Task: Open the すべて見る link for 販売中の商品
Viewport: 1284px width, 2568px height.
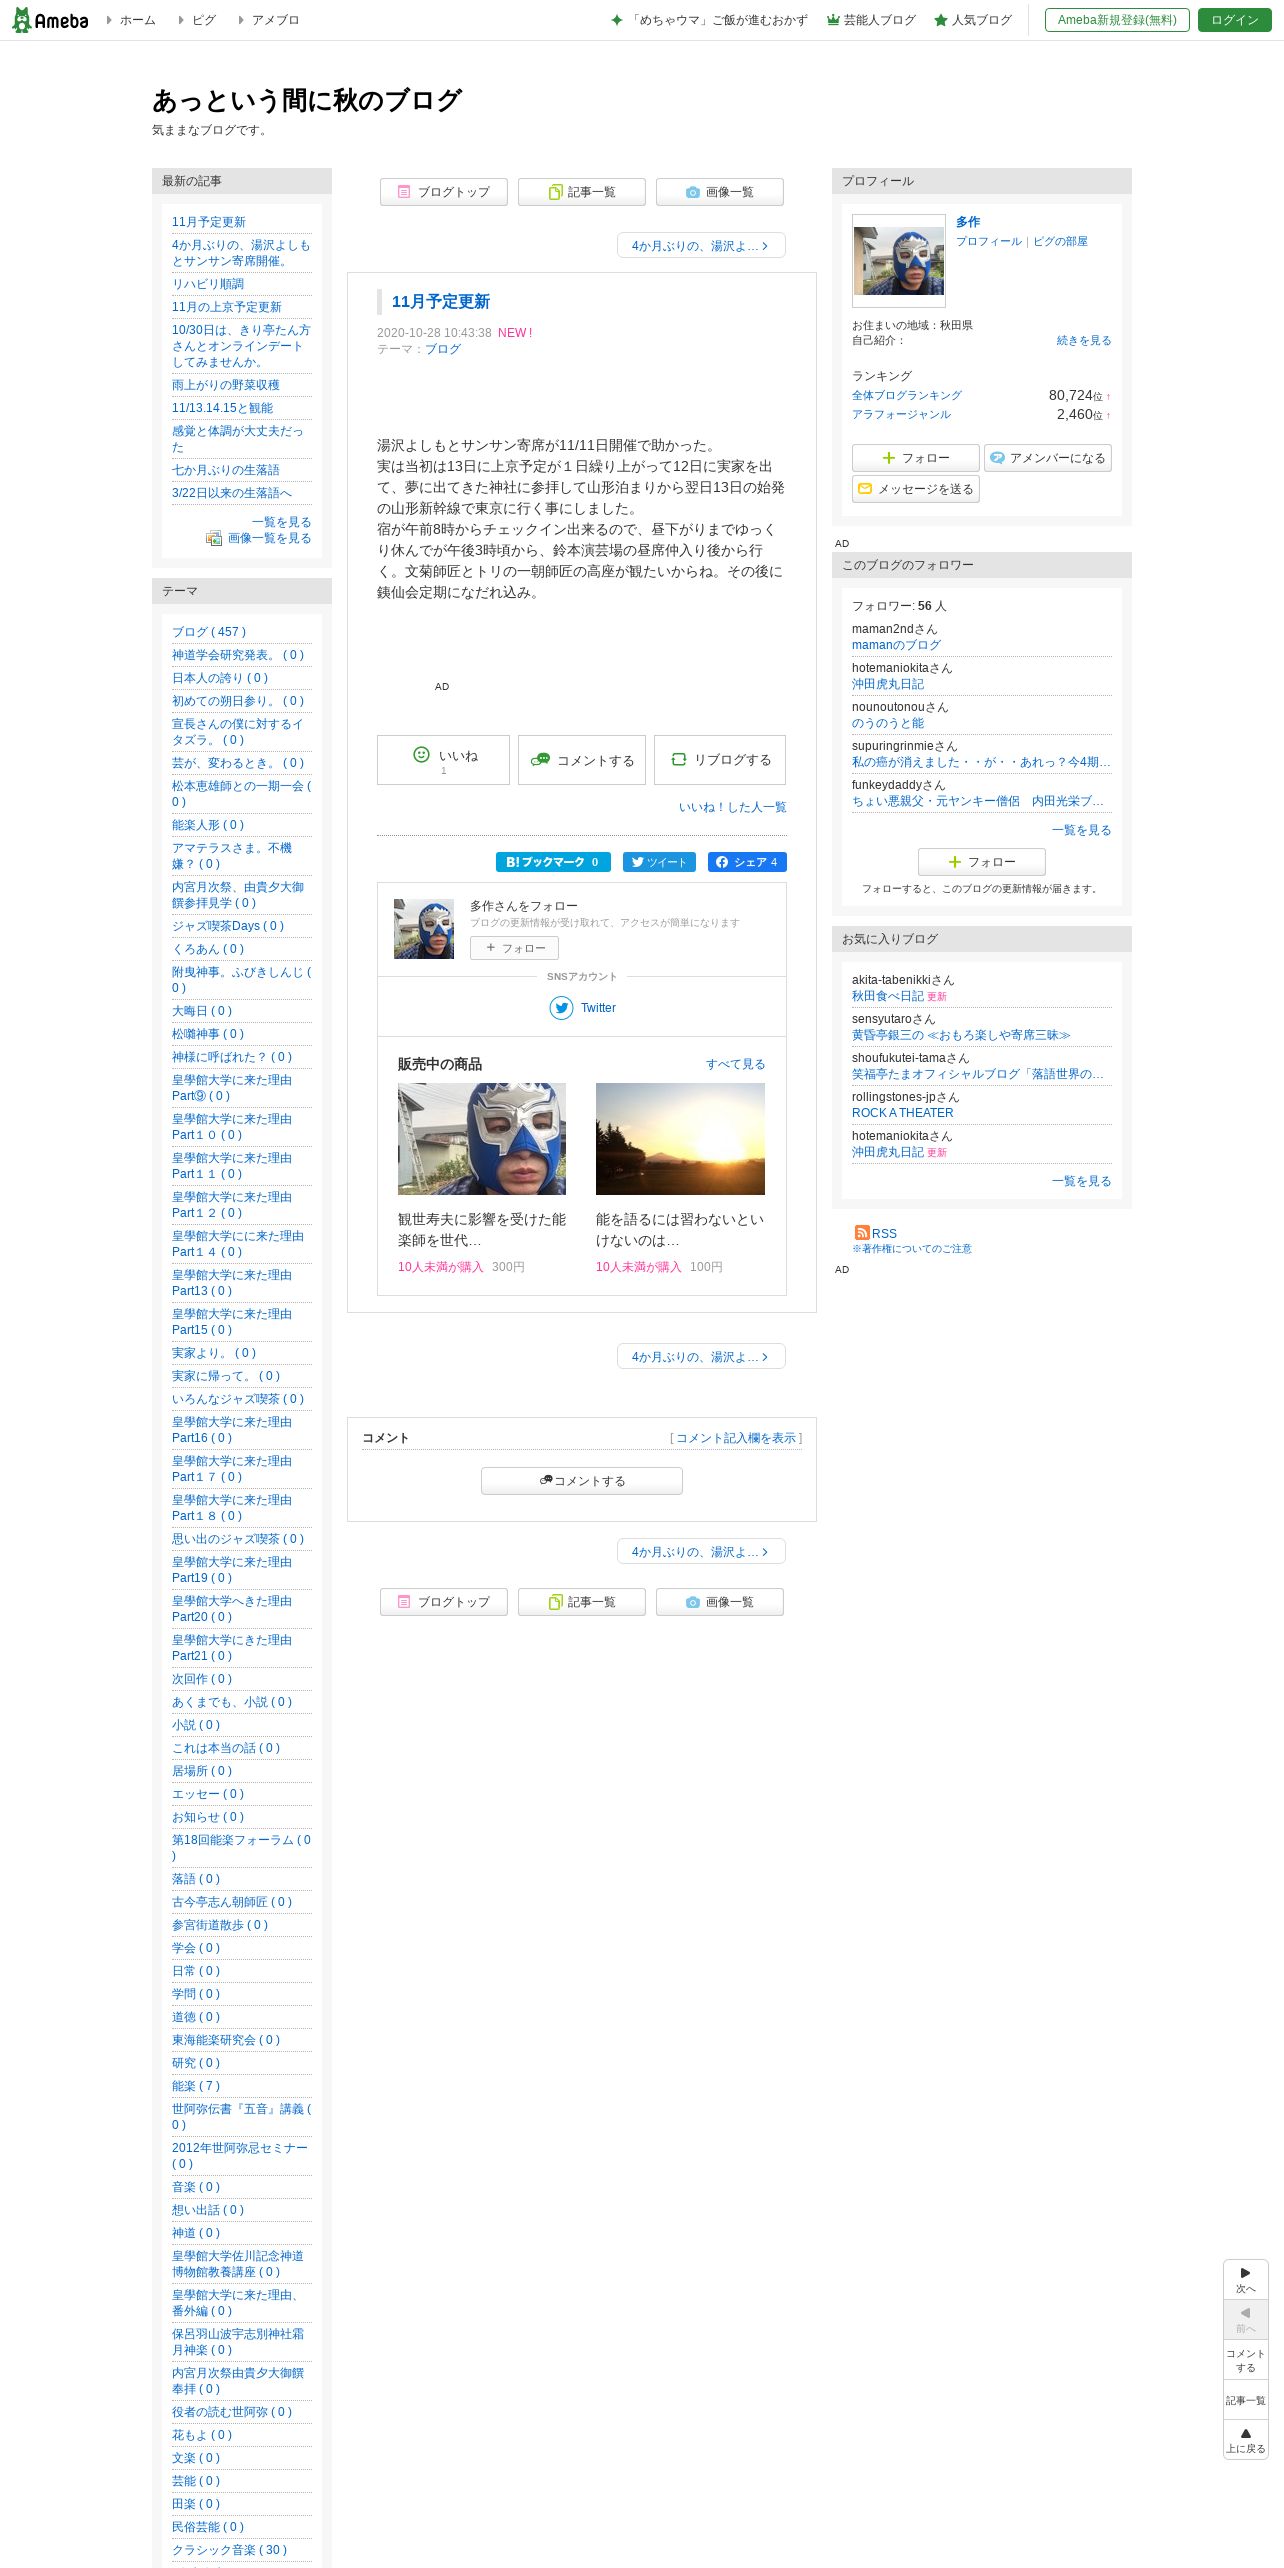Action: coord(736,1064)
